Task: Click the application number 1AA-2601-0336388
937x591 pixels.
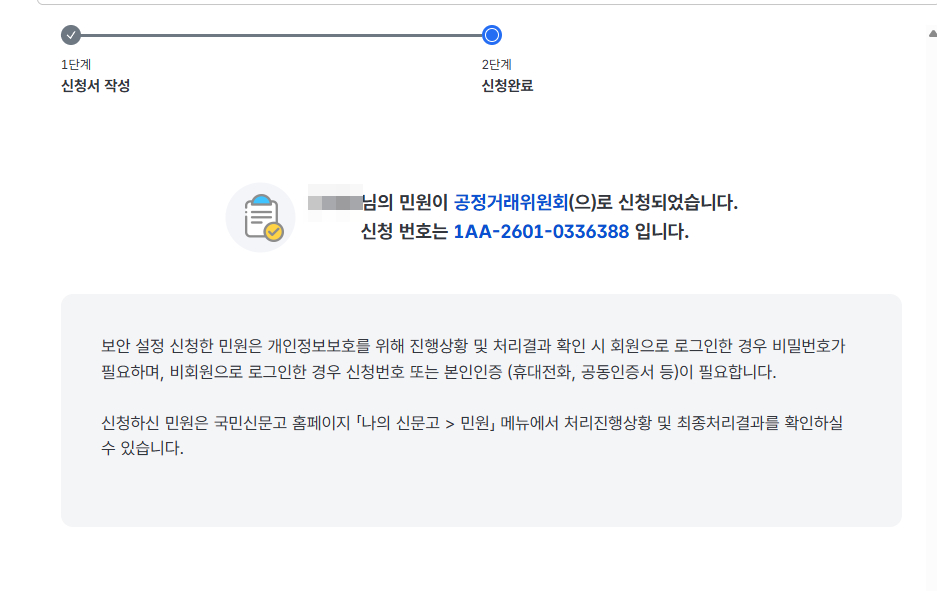Action: (541, 231)
